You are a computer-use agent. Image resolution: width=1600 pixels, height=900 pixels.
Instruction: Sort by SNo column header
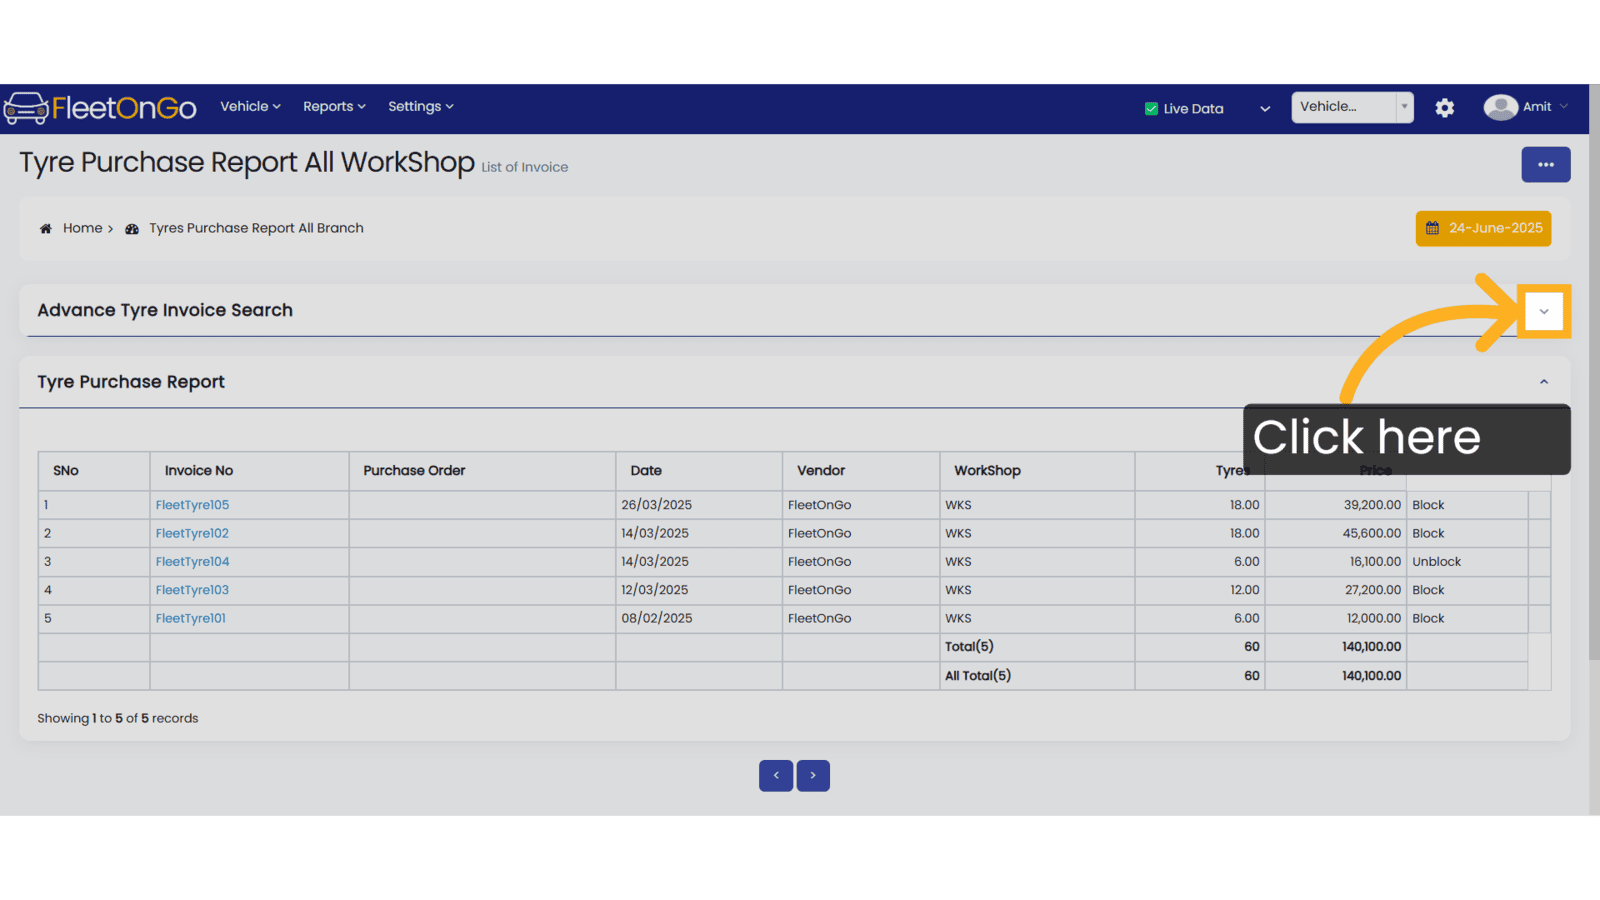94,471
